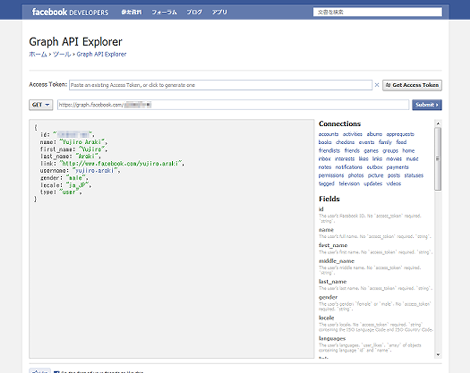The height and width of the screenshot is (373, 470).
Task: Select the albums connection
Action: point(374,134)
